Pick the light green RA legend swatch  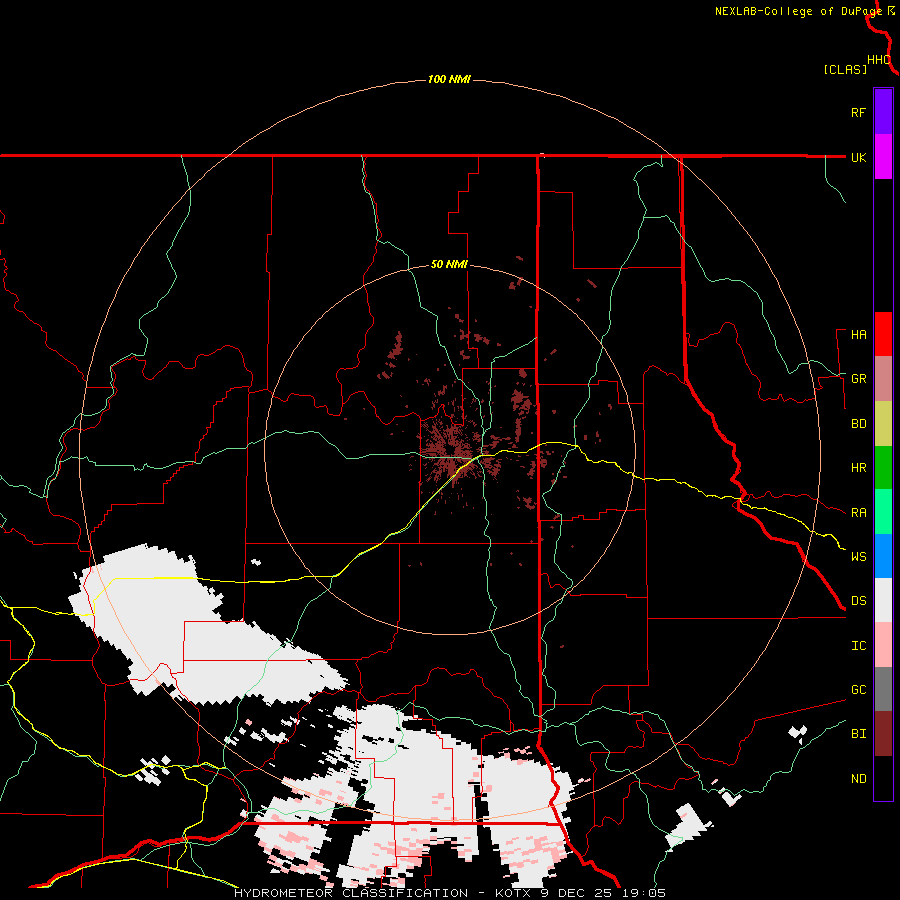883,512
